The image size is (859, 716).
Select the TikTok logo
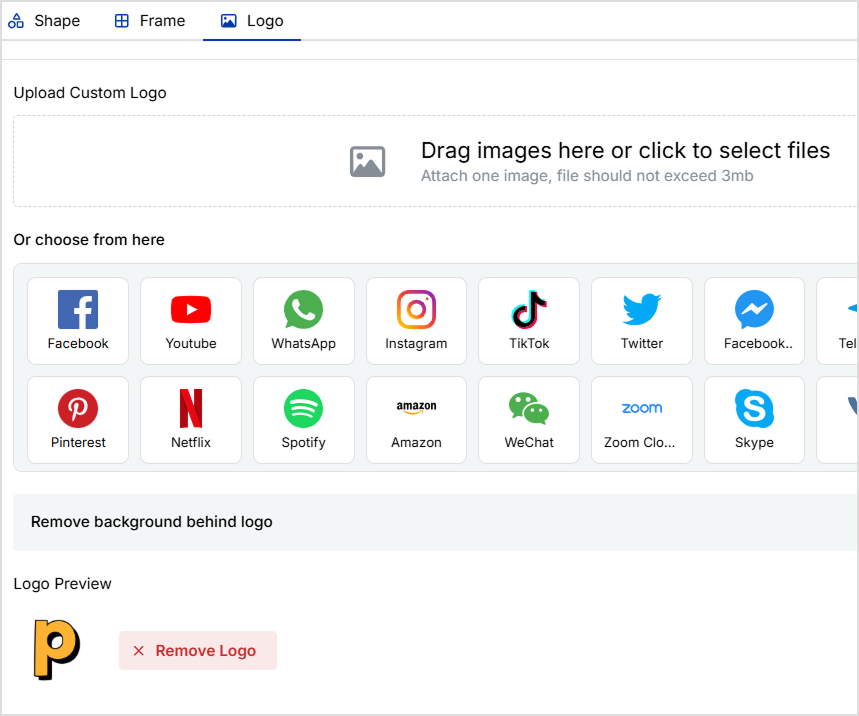pyautogui.click(x=529, y=320)
